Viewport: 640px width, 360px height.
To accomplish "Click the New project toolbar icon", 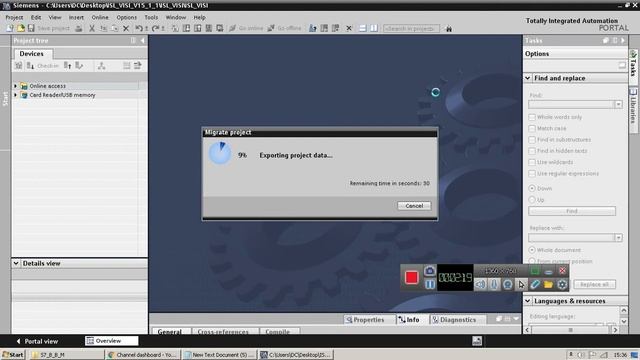I will pos(9,28).
